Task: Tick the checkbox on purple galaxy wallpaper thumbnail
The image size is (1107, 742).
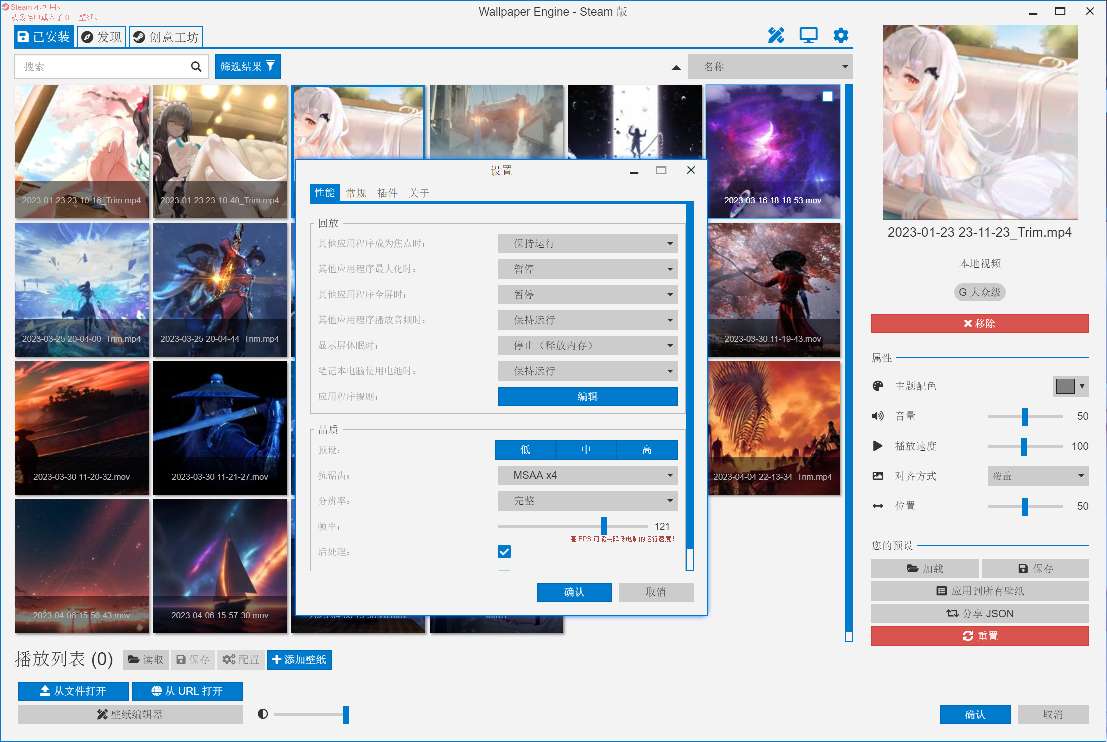Action: click(827, 97)
